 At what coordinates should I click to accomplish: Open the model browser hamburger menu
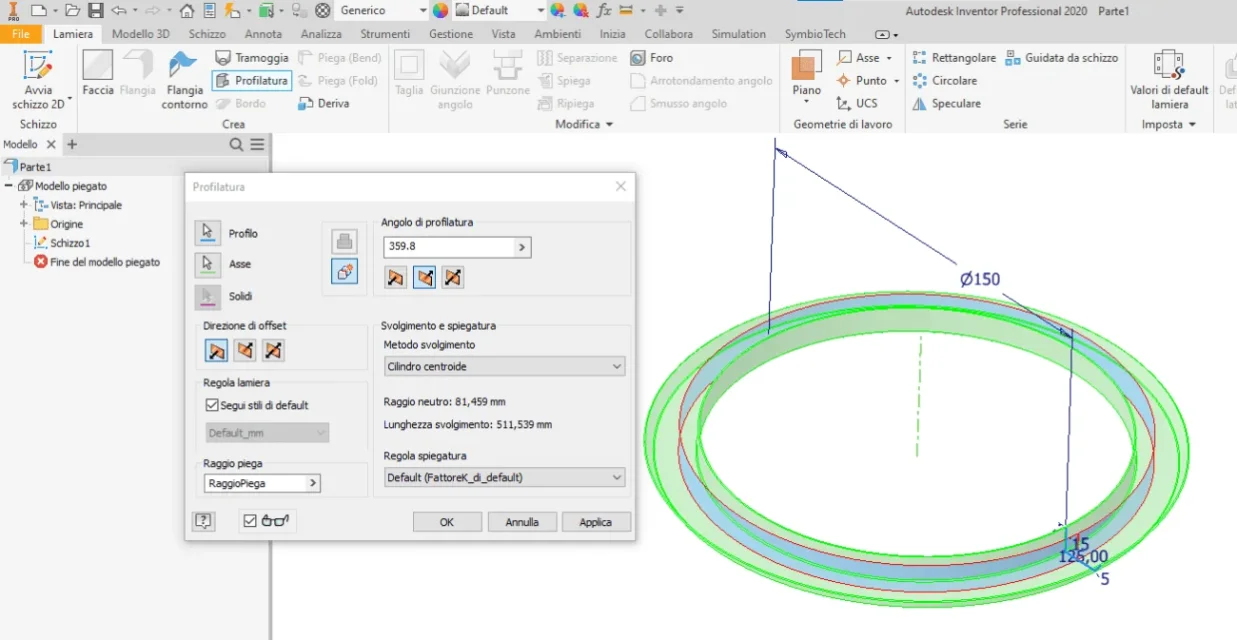pyautogui.click(x=258, y=144)
